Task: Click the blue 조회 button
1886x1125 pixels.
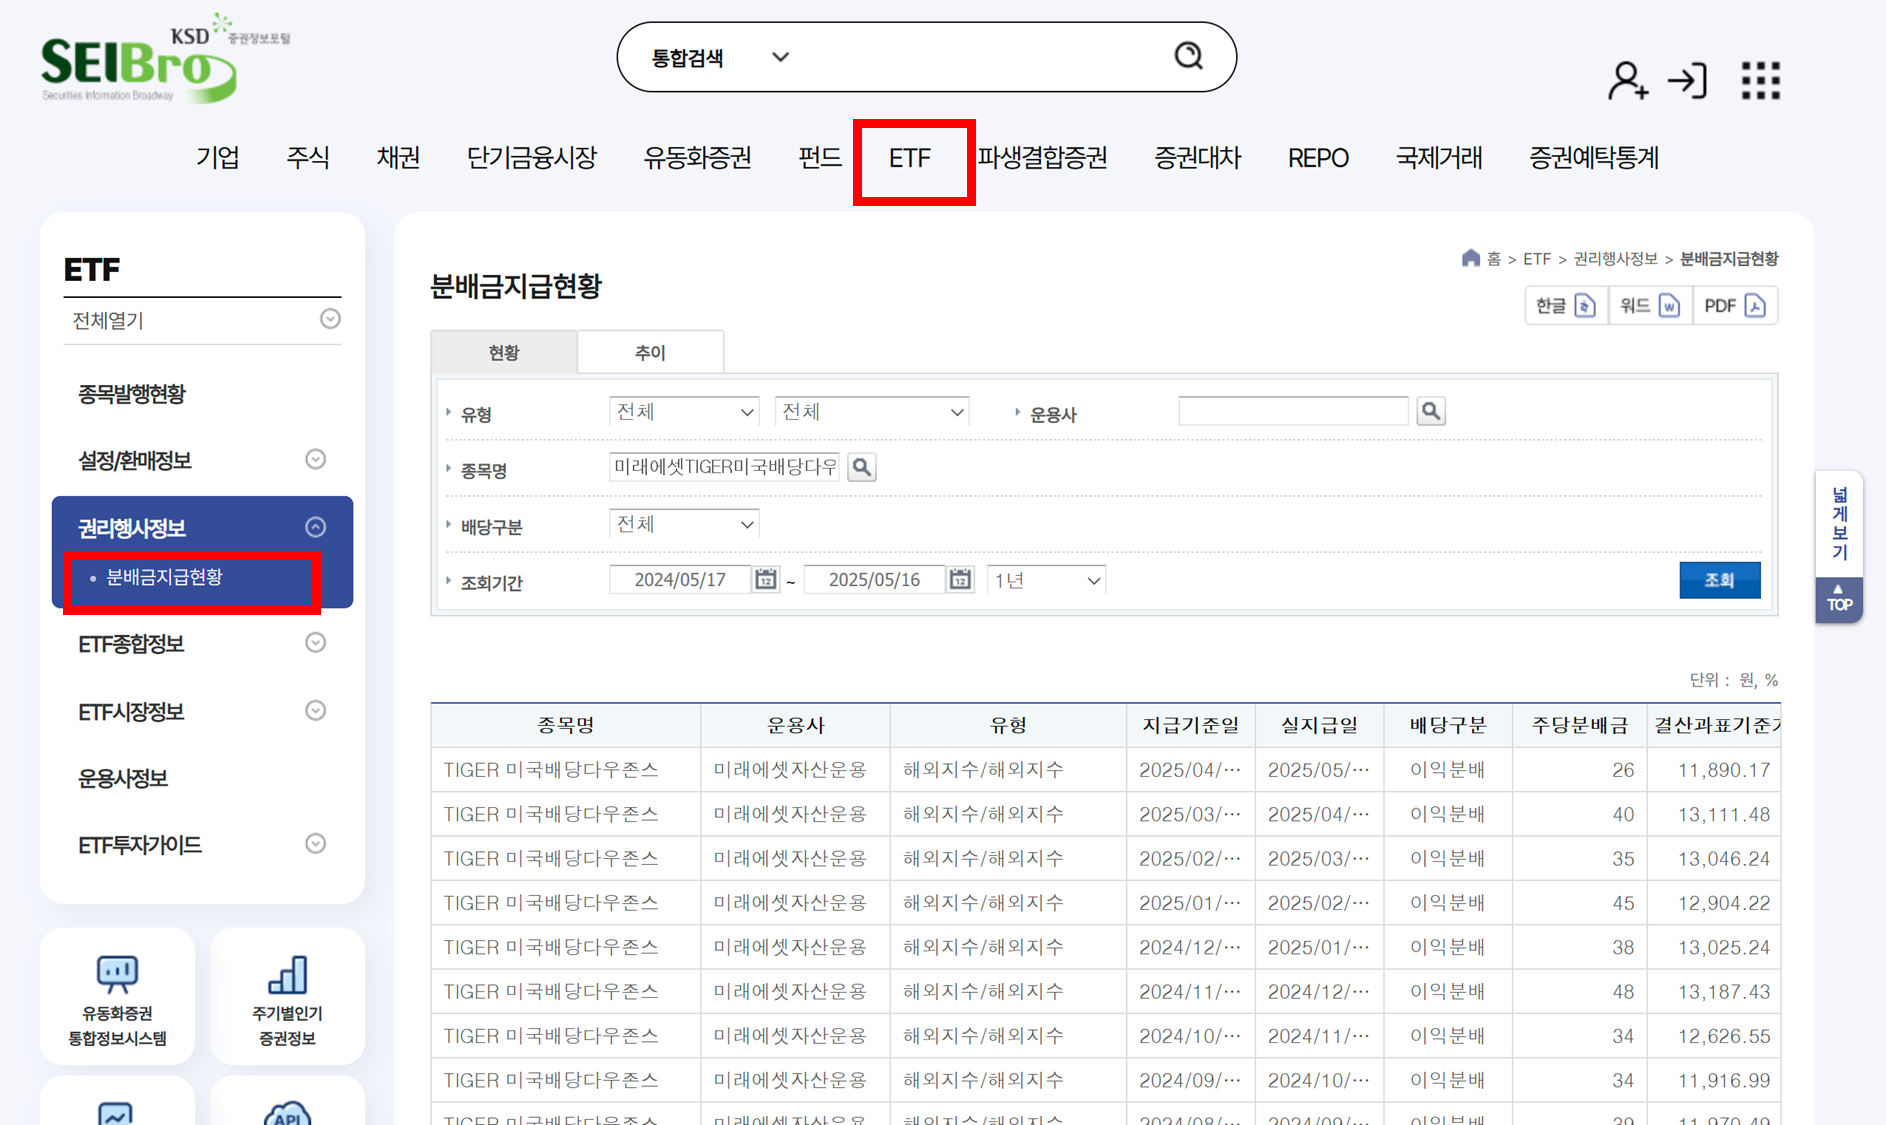Action: 1719,580
